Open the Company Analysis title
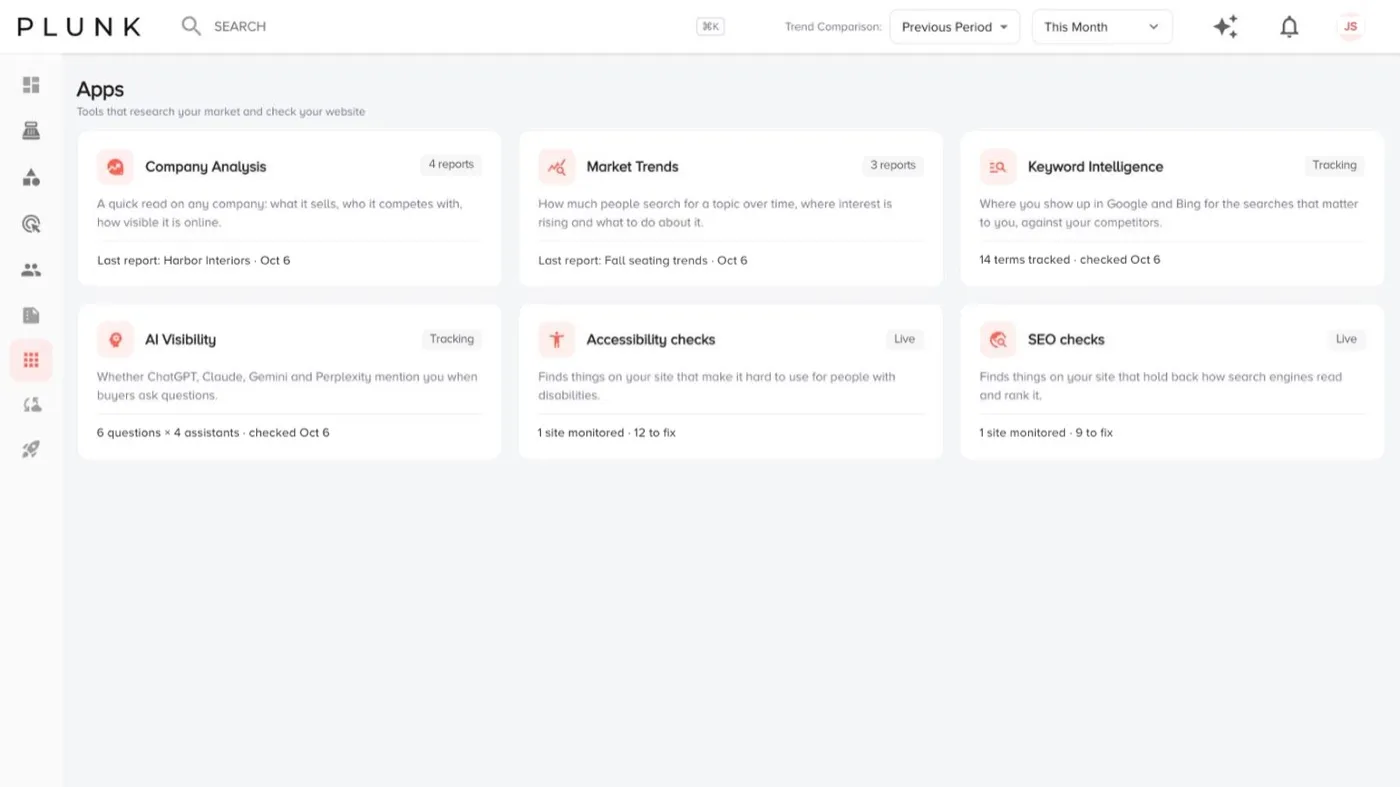The image size is (1400, 787). click(206, 167)
